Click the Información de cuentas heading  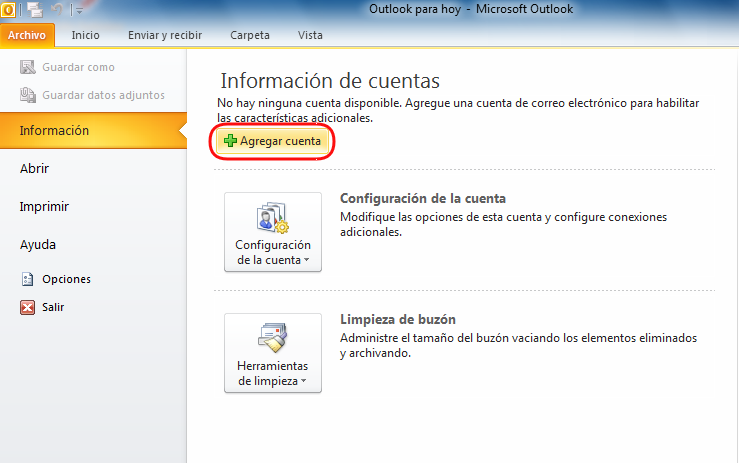pyautogui.click(x=330, y=81)
